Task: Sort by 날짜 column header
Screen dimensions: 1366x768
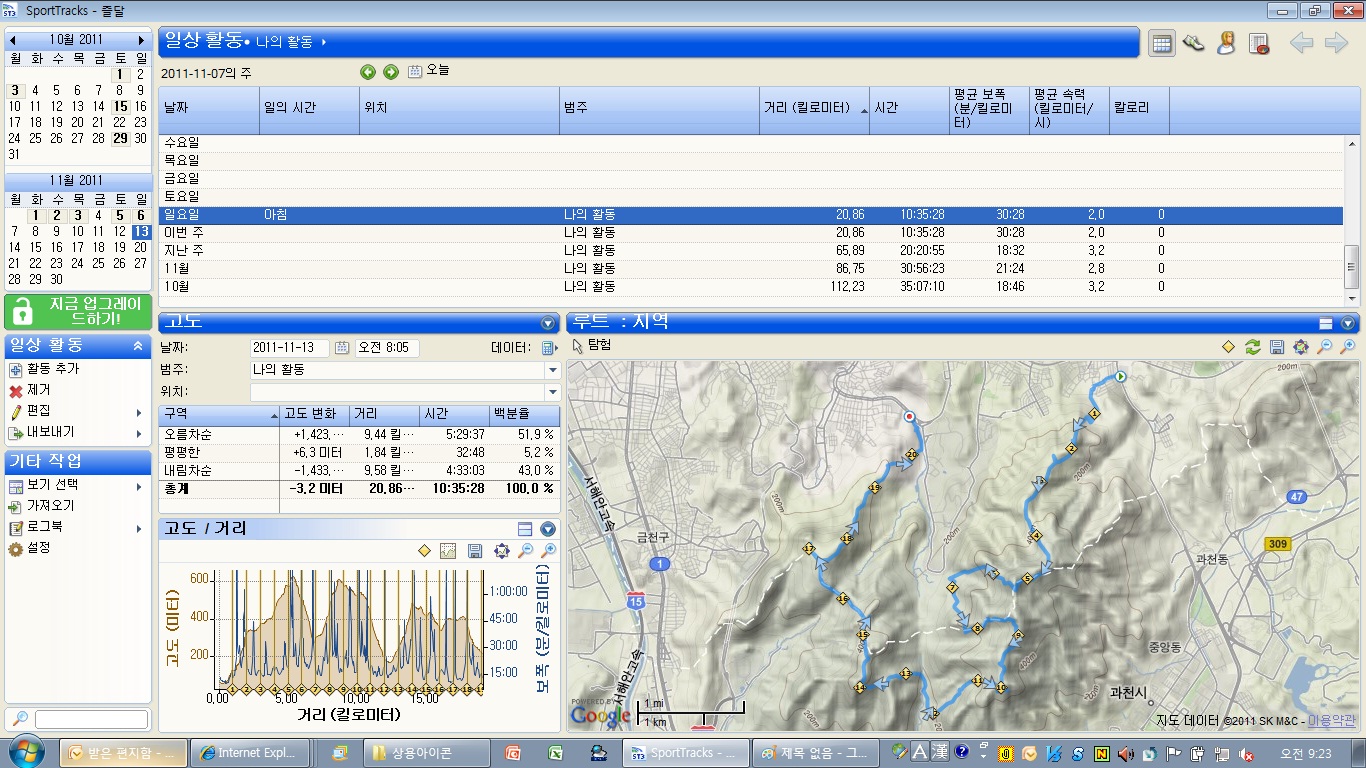Action: 209,110
